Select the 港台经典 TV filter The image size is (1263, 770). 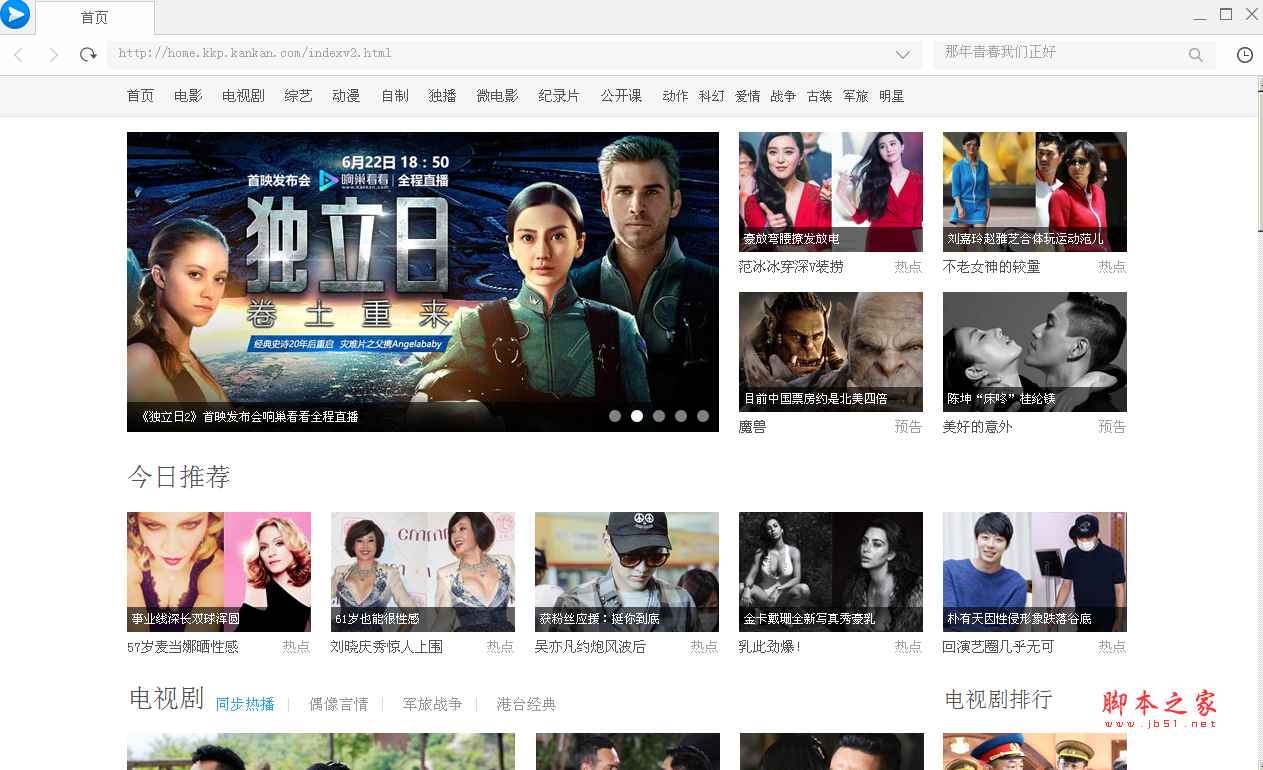coord(526,704)
